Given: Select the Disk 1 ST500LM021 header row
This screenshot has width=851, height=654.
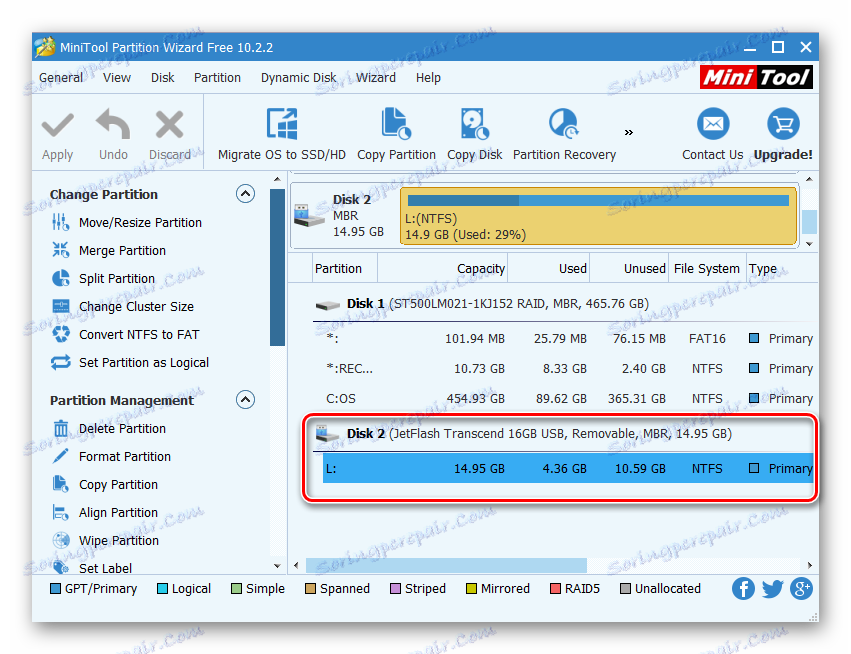Looking at the screenshot, I should [x=564, y=304].
